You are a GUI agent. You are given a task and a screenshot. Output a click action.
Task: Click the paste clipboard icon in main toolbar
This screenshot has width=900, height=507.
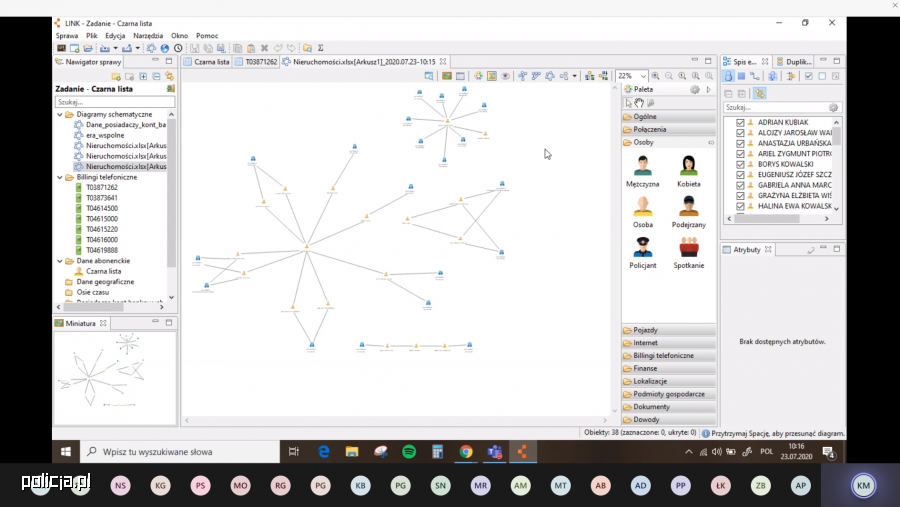(250, 48)
